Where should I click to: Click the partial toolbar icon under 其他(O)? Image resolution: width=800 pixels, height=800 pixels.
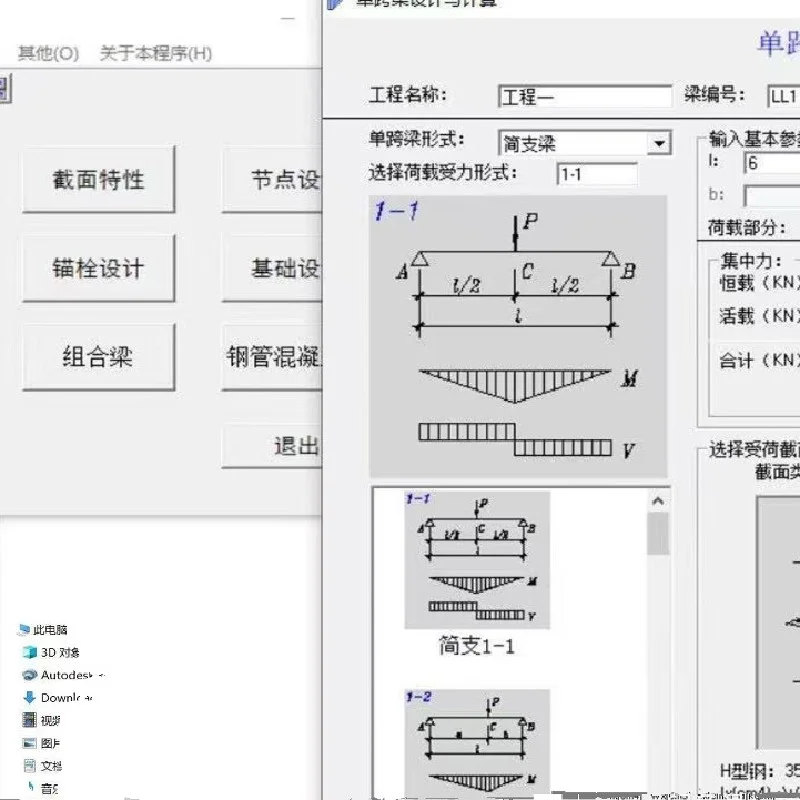[5, 89]
